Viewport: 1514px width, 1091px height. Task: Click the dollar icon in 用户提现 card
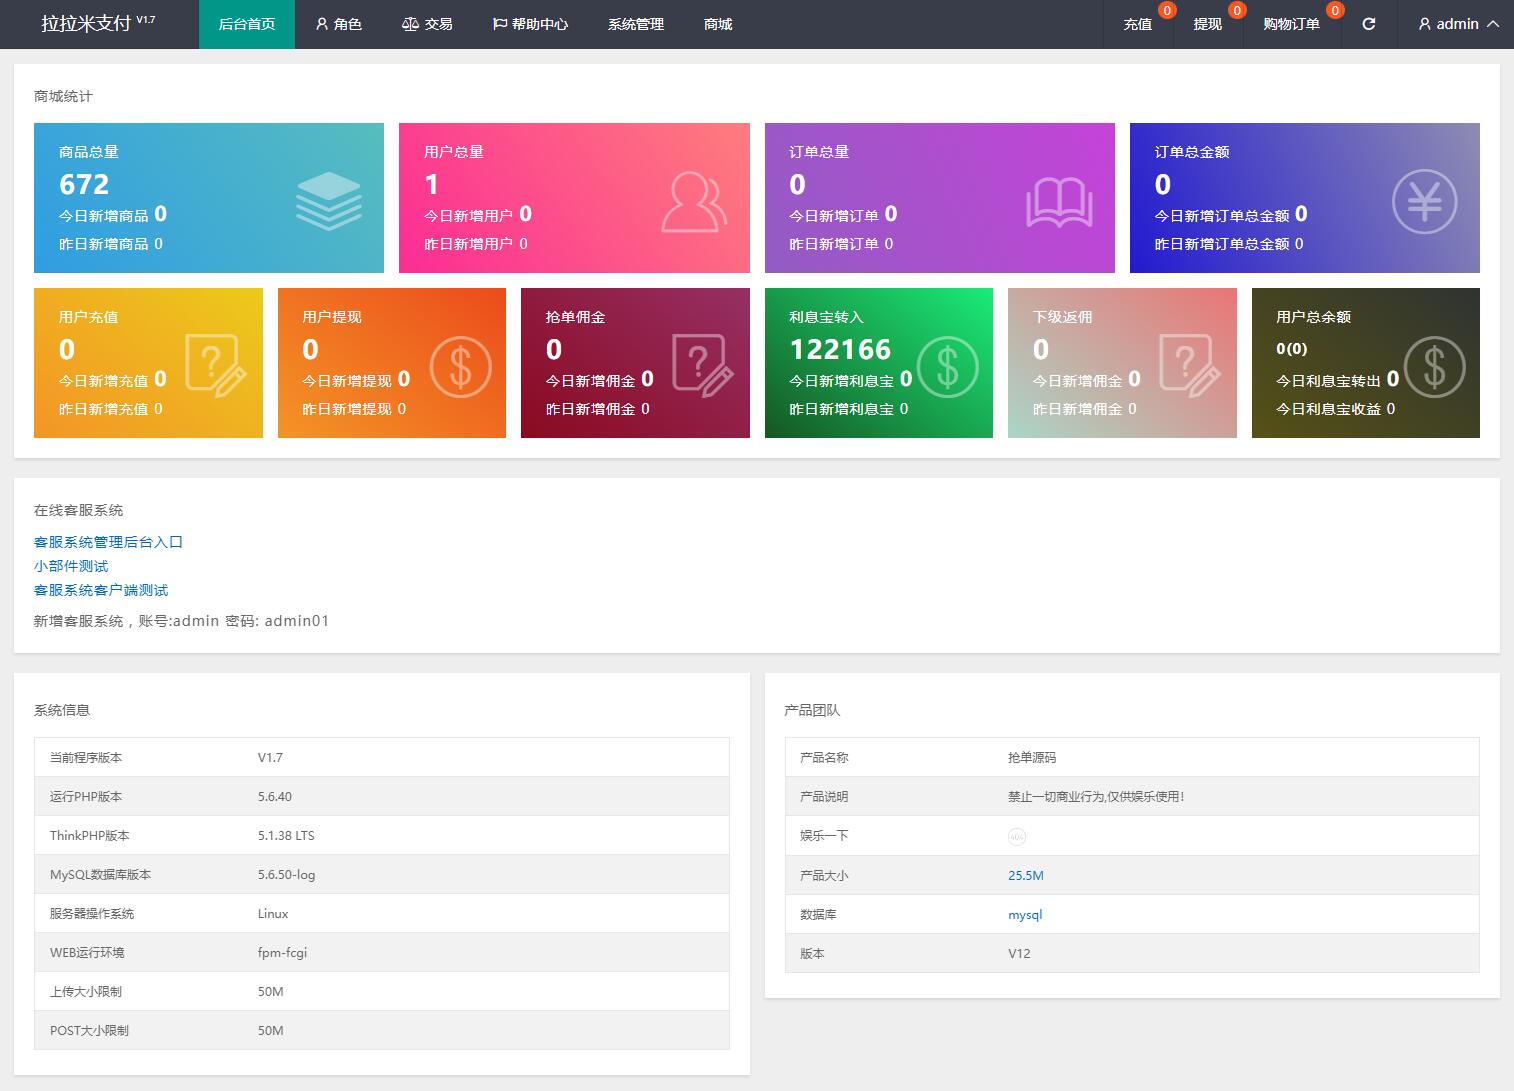pos(460,367)
